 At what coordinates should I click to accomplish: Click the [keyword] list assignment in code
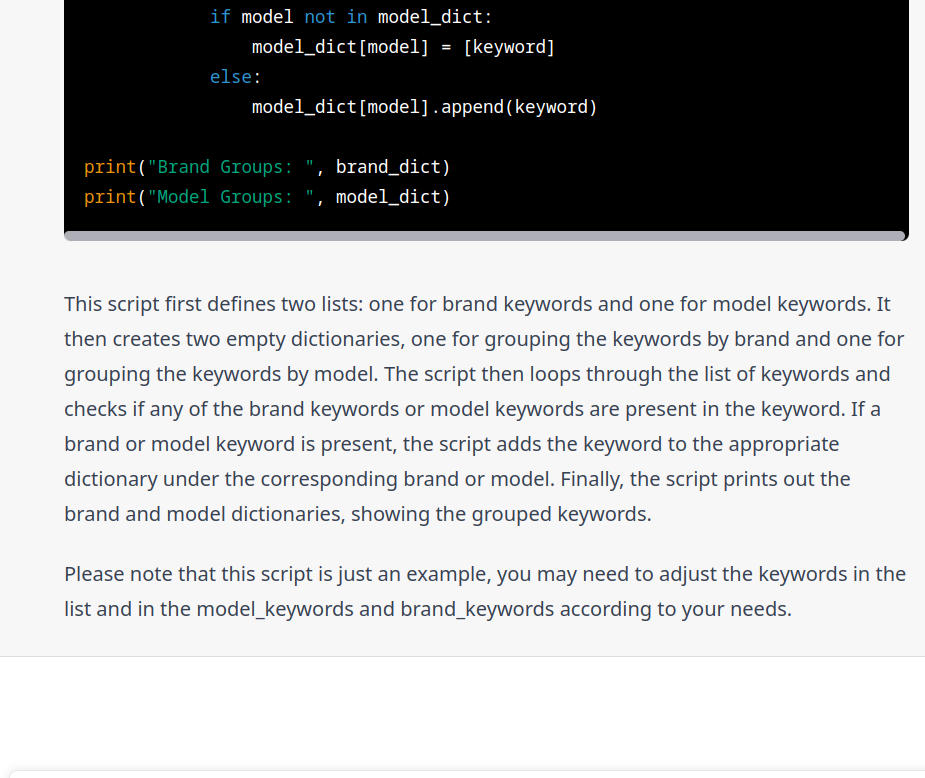click(x=509, y=47)
